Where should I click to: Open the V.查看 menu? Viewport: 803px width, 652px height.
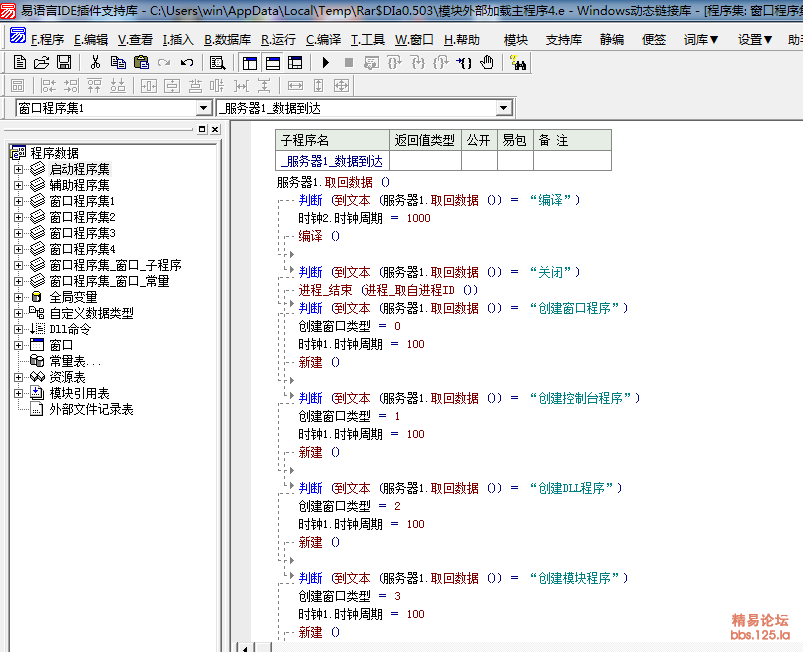pyautogui.click(x=135, y=39)
